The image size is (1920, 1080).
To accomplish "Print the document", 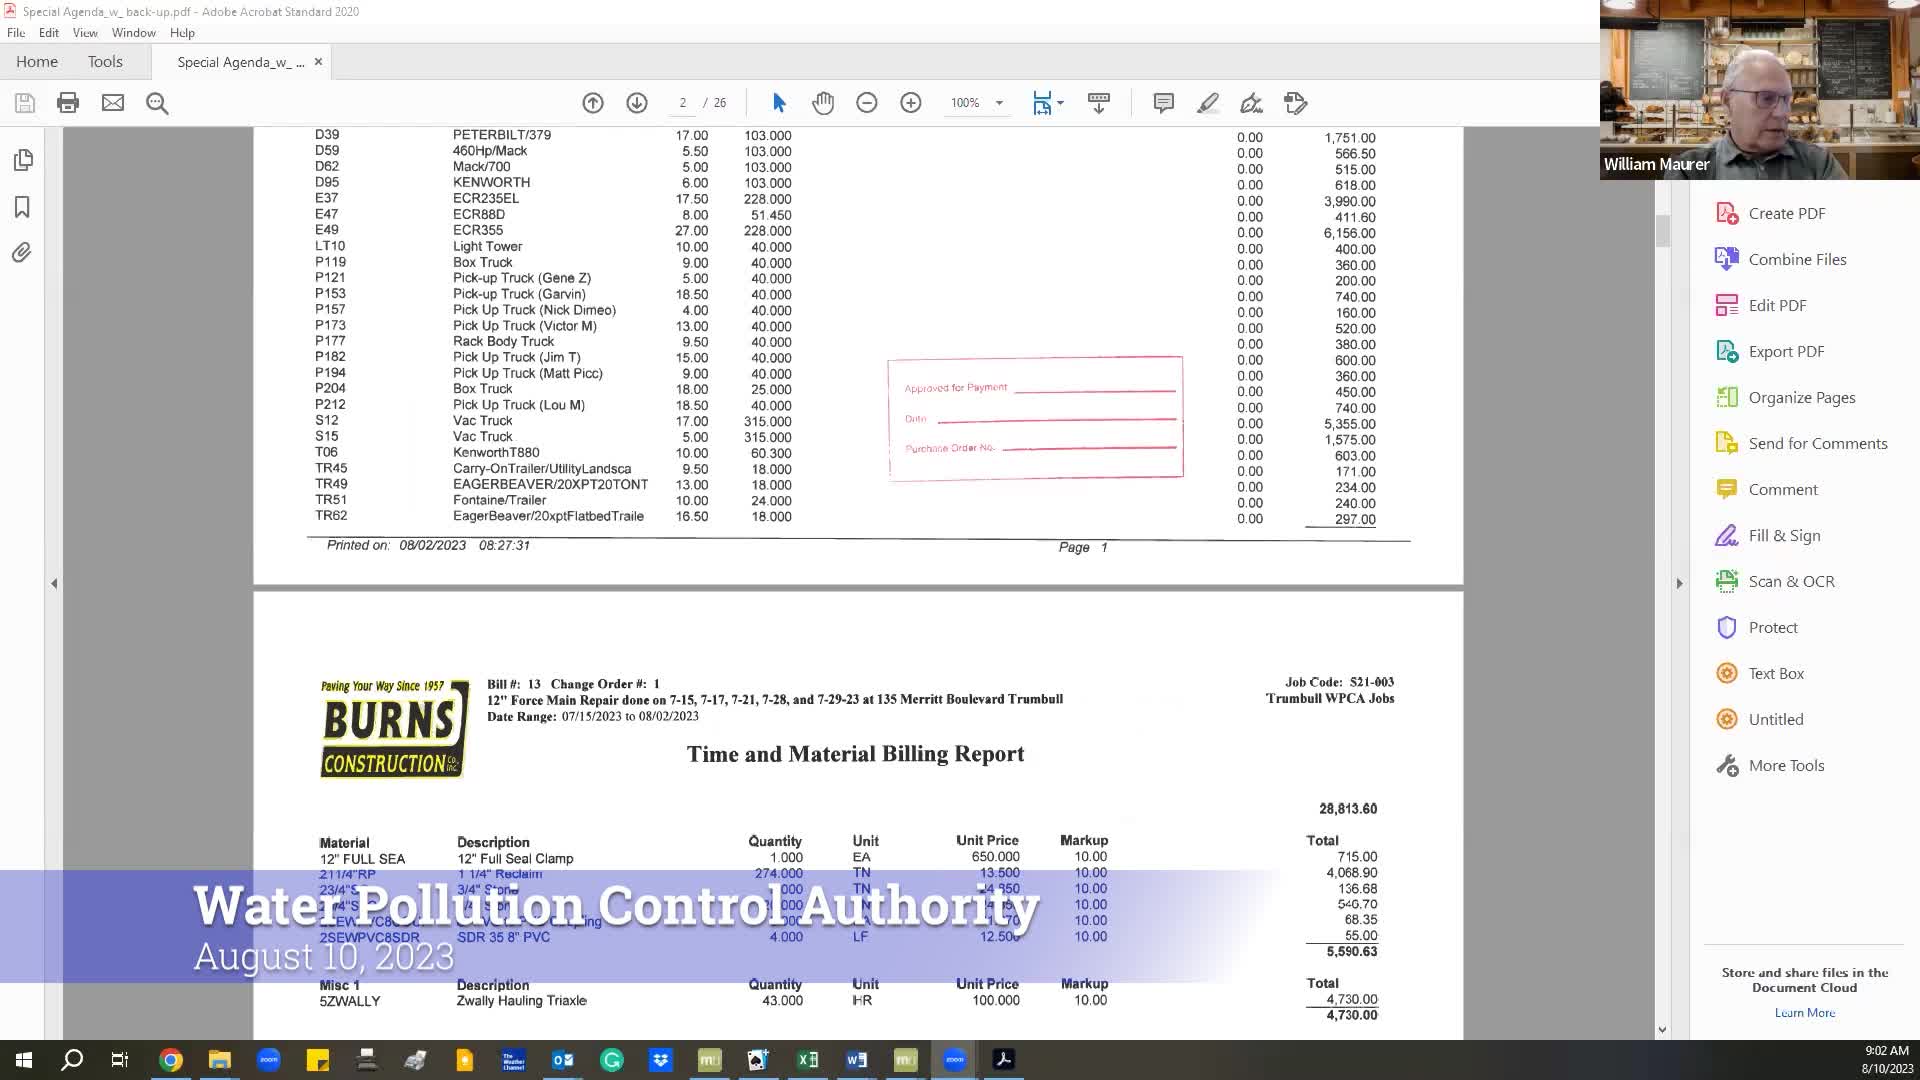I will 67,103.
